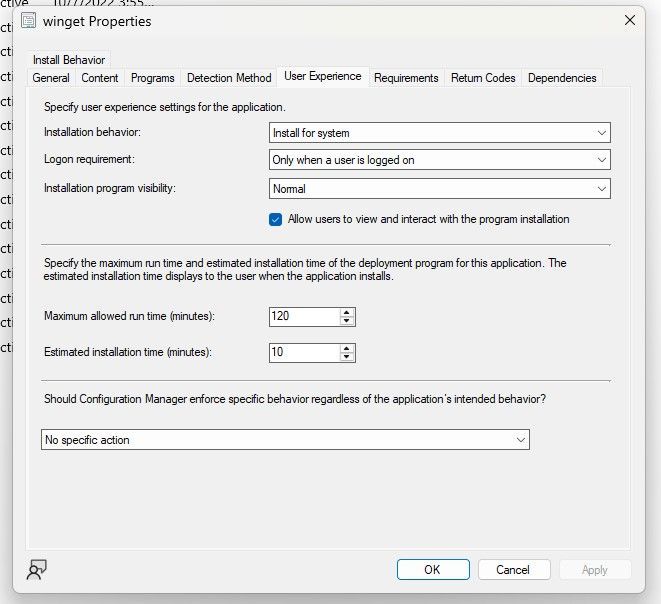This screenshot has width=661, height=604.
Task: Click the Logon requirement label
Action: pyautogui.click(x=89, y=159)
